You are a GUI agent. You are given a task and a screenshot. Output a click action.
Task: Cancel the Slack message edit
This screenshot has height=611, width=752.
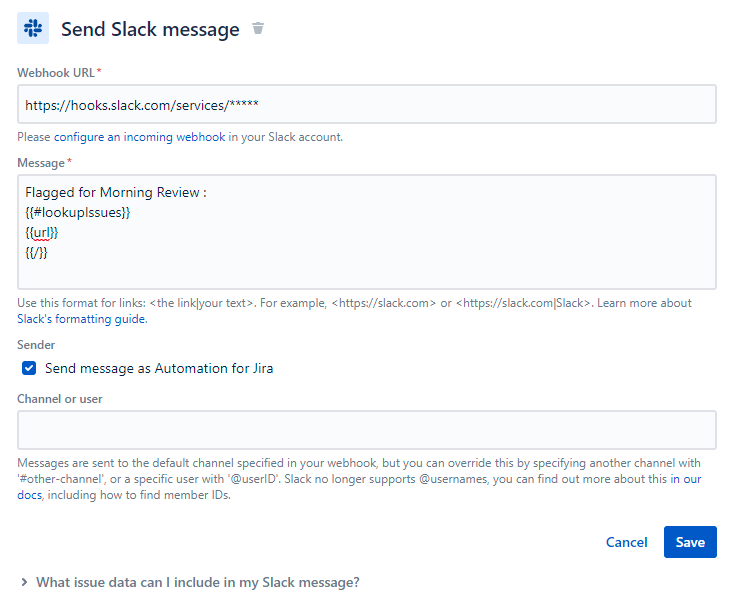coord(626,542)
